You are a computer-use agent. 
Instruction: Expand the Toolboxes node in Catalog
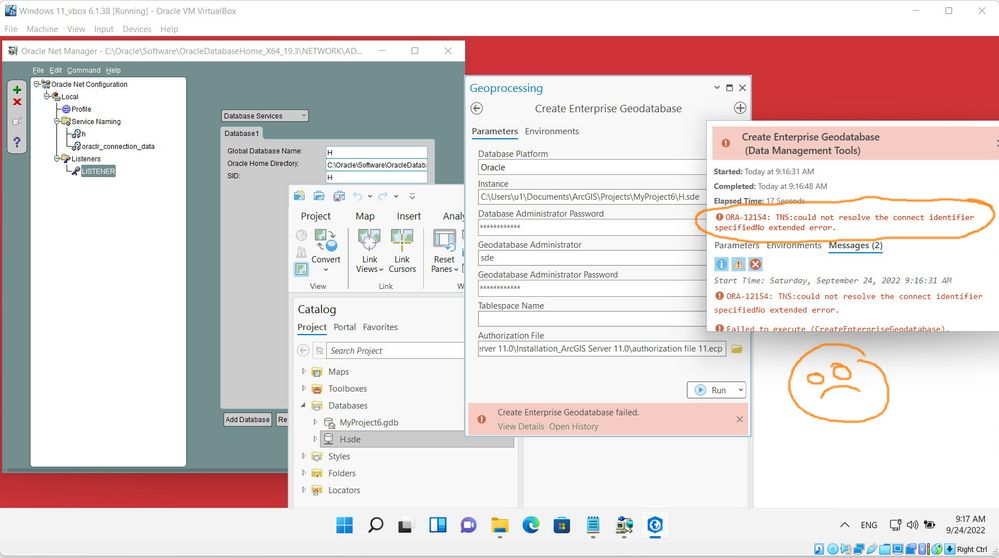tap(303, 388)
